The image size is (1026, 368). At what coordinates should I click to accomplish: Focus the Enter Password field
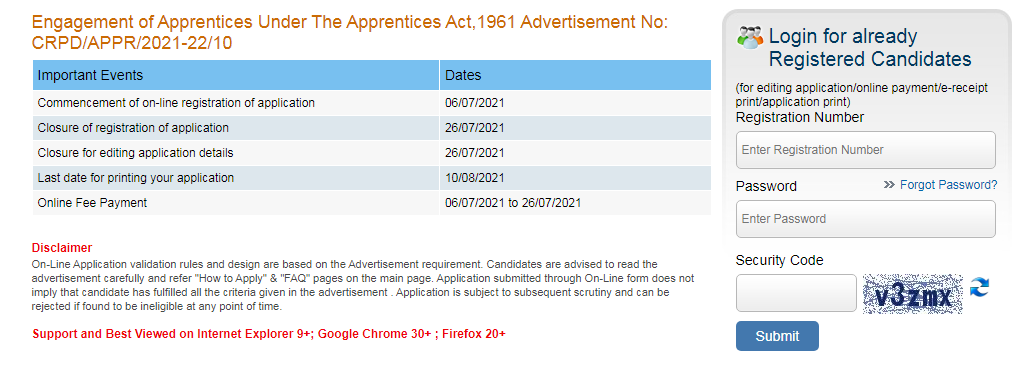(x=866, y=219)
